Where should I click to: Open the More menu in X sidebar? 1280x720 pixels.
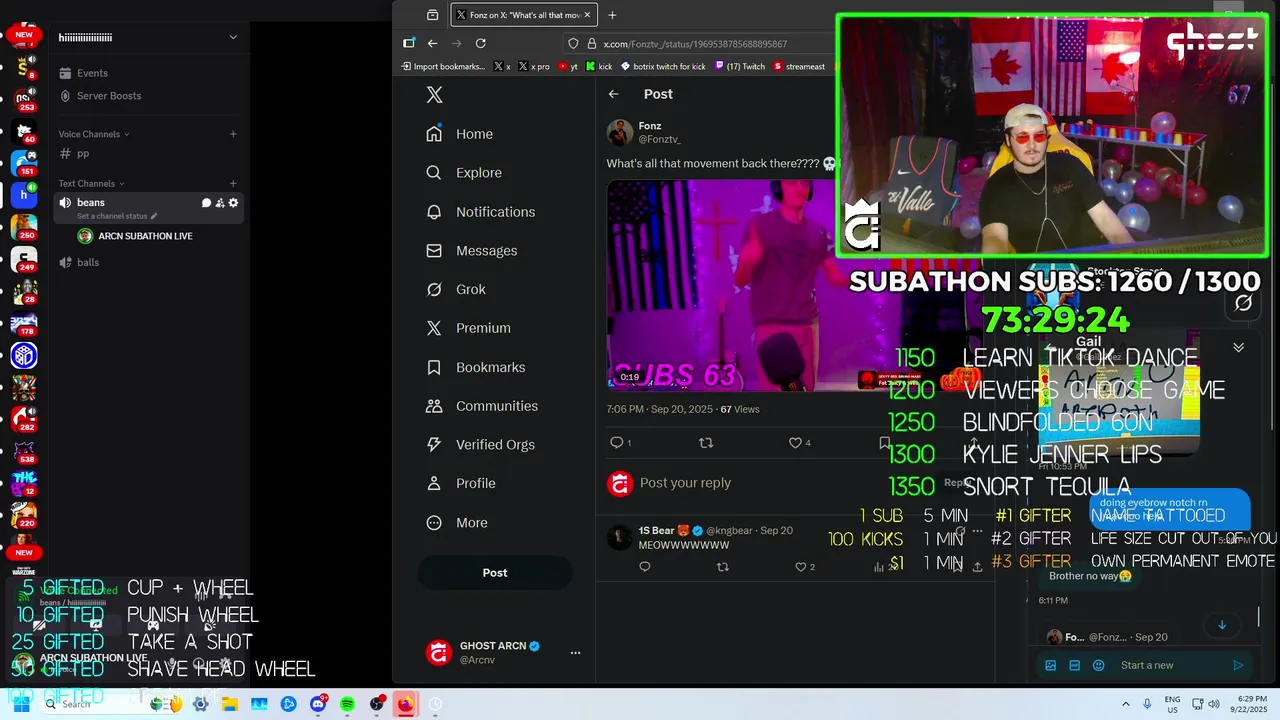(x=457, y=522)
